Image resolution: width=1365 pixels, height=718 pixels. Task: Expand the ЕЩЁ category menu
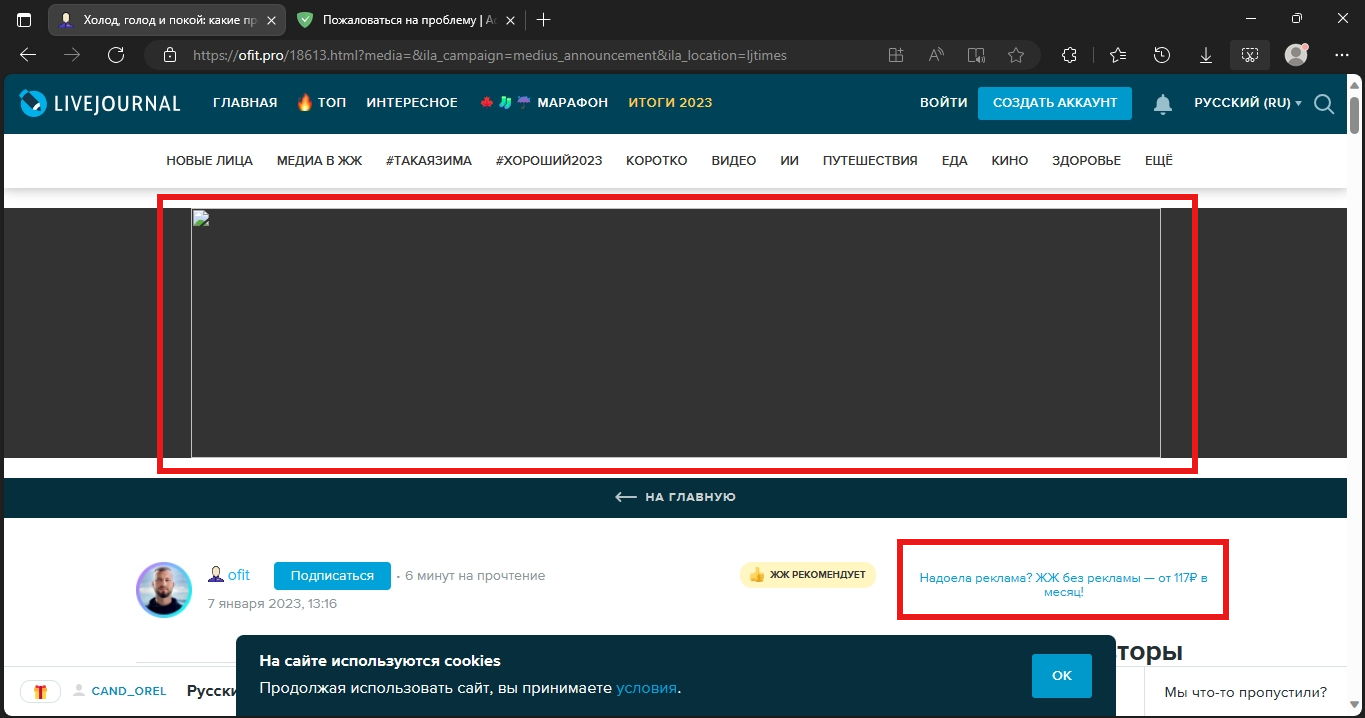point(1158,160)
